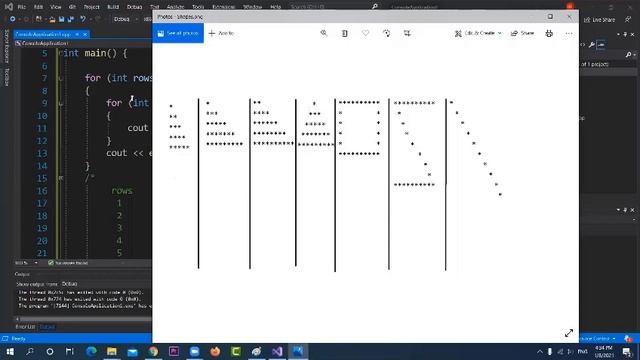Open the File menu in Visual Studio
The width and height of the screenshot is (640, 360).
click(x=22, y=7)
